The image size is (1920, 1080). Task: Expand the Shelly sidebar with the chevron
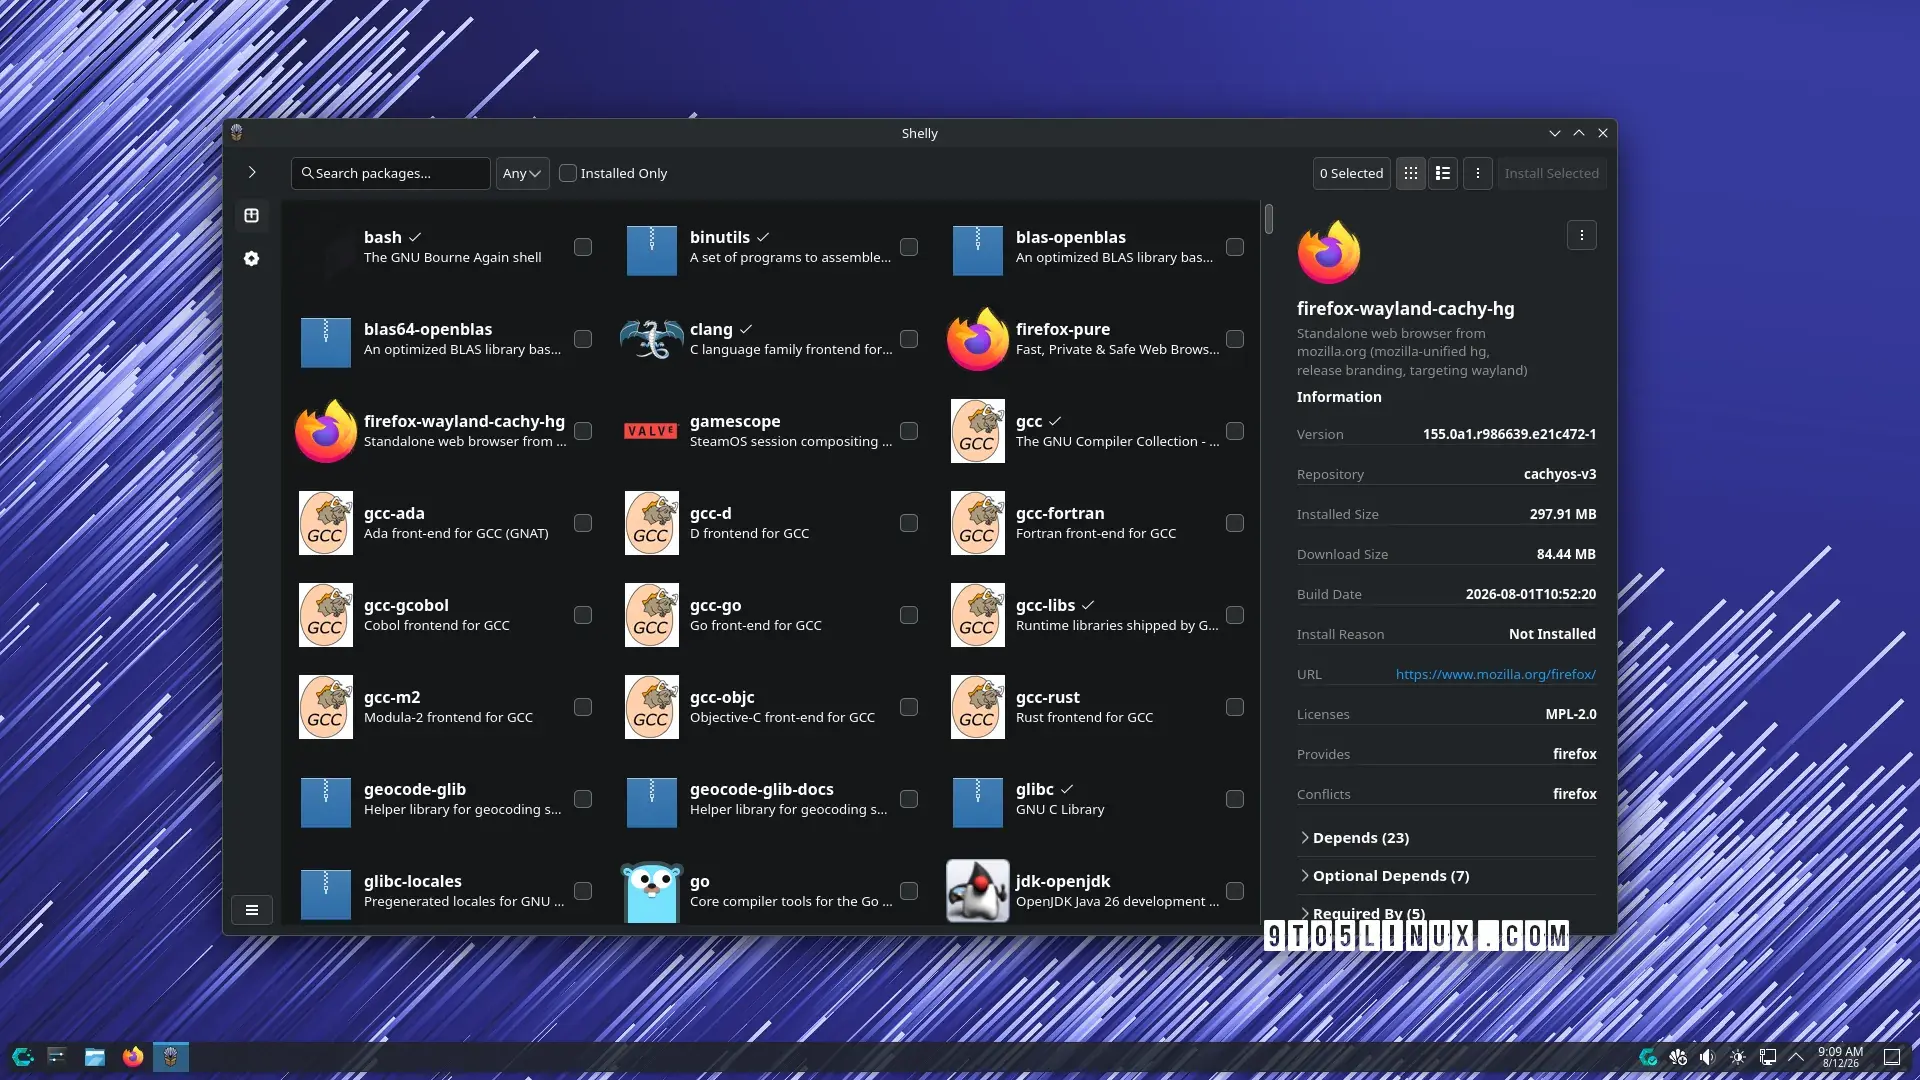point(252,172)
